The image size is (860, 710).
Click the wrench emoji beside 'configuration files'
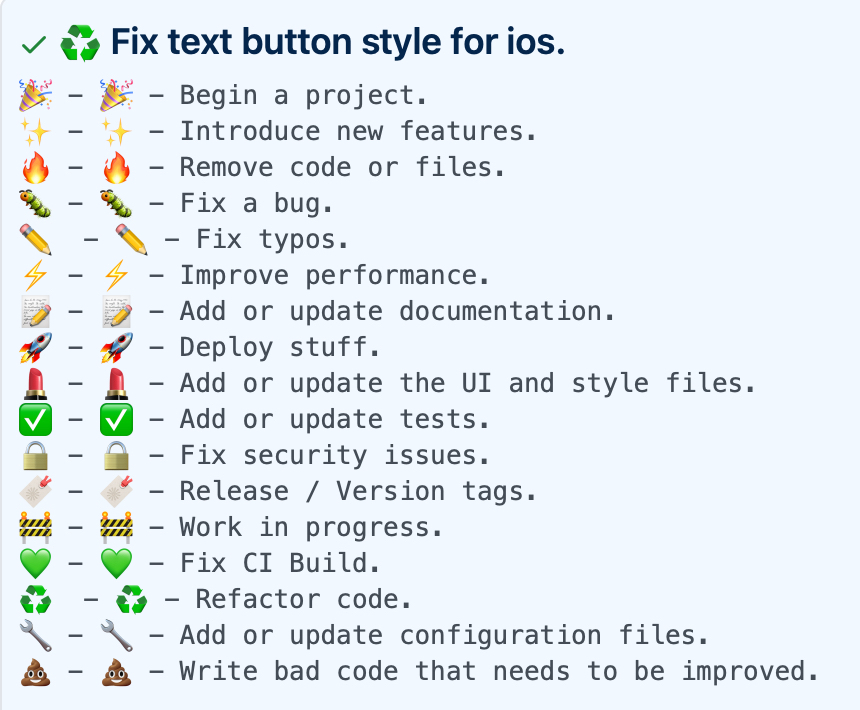[x=116, y=635]
